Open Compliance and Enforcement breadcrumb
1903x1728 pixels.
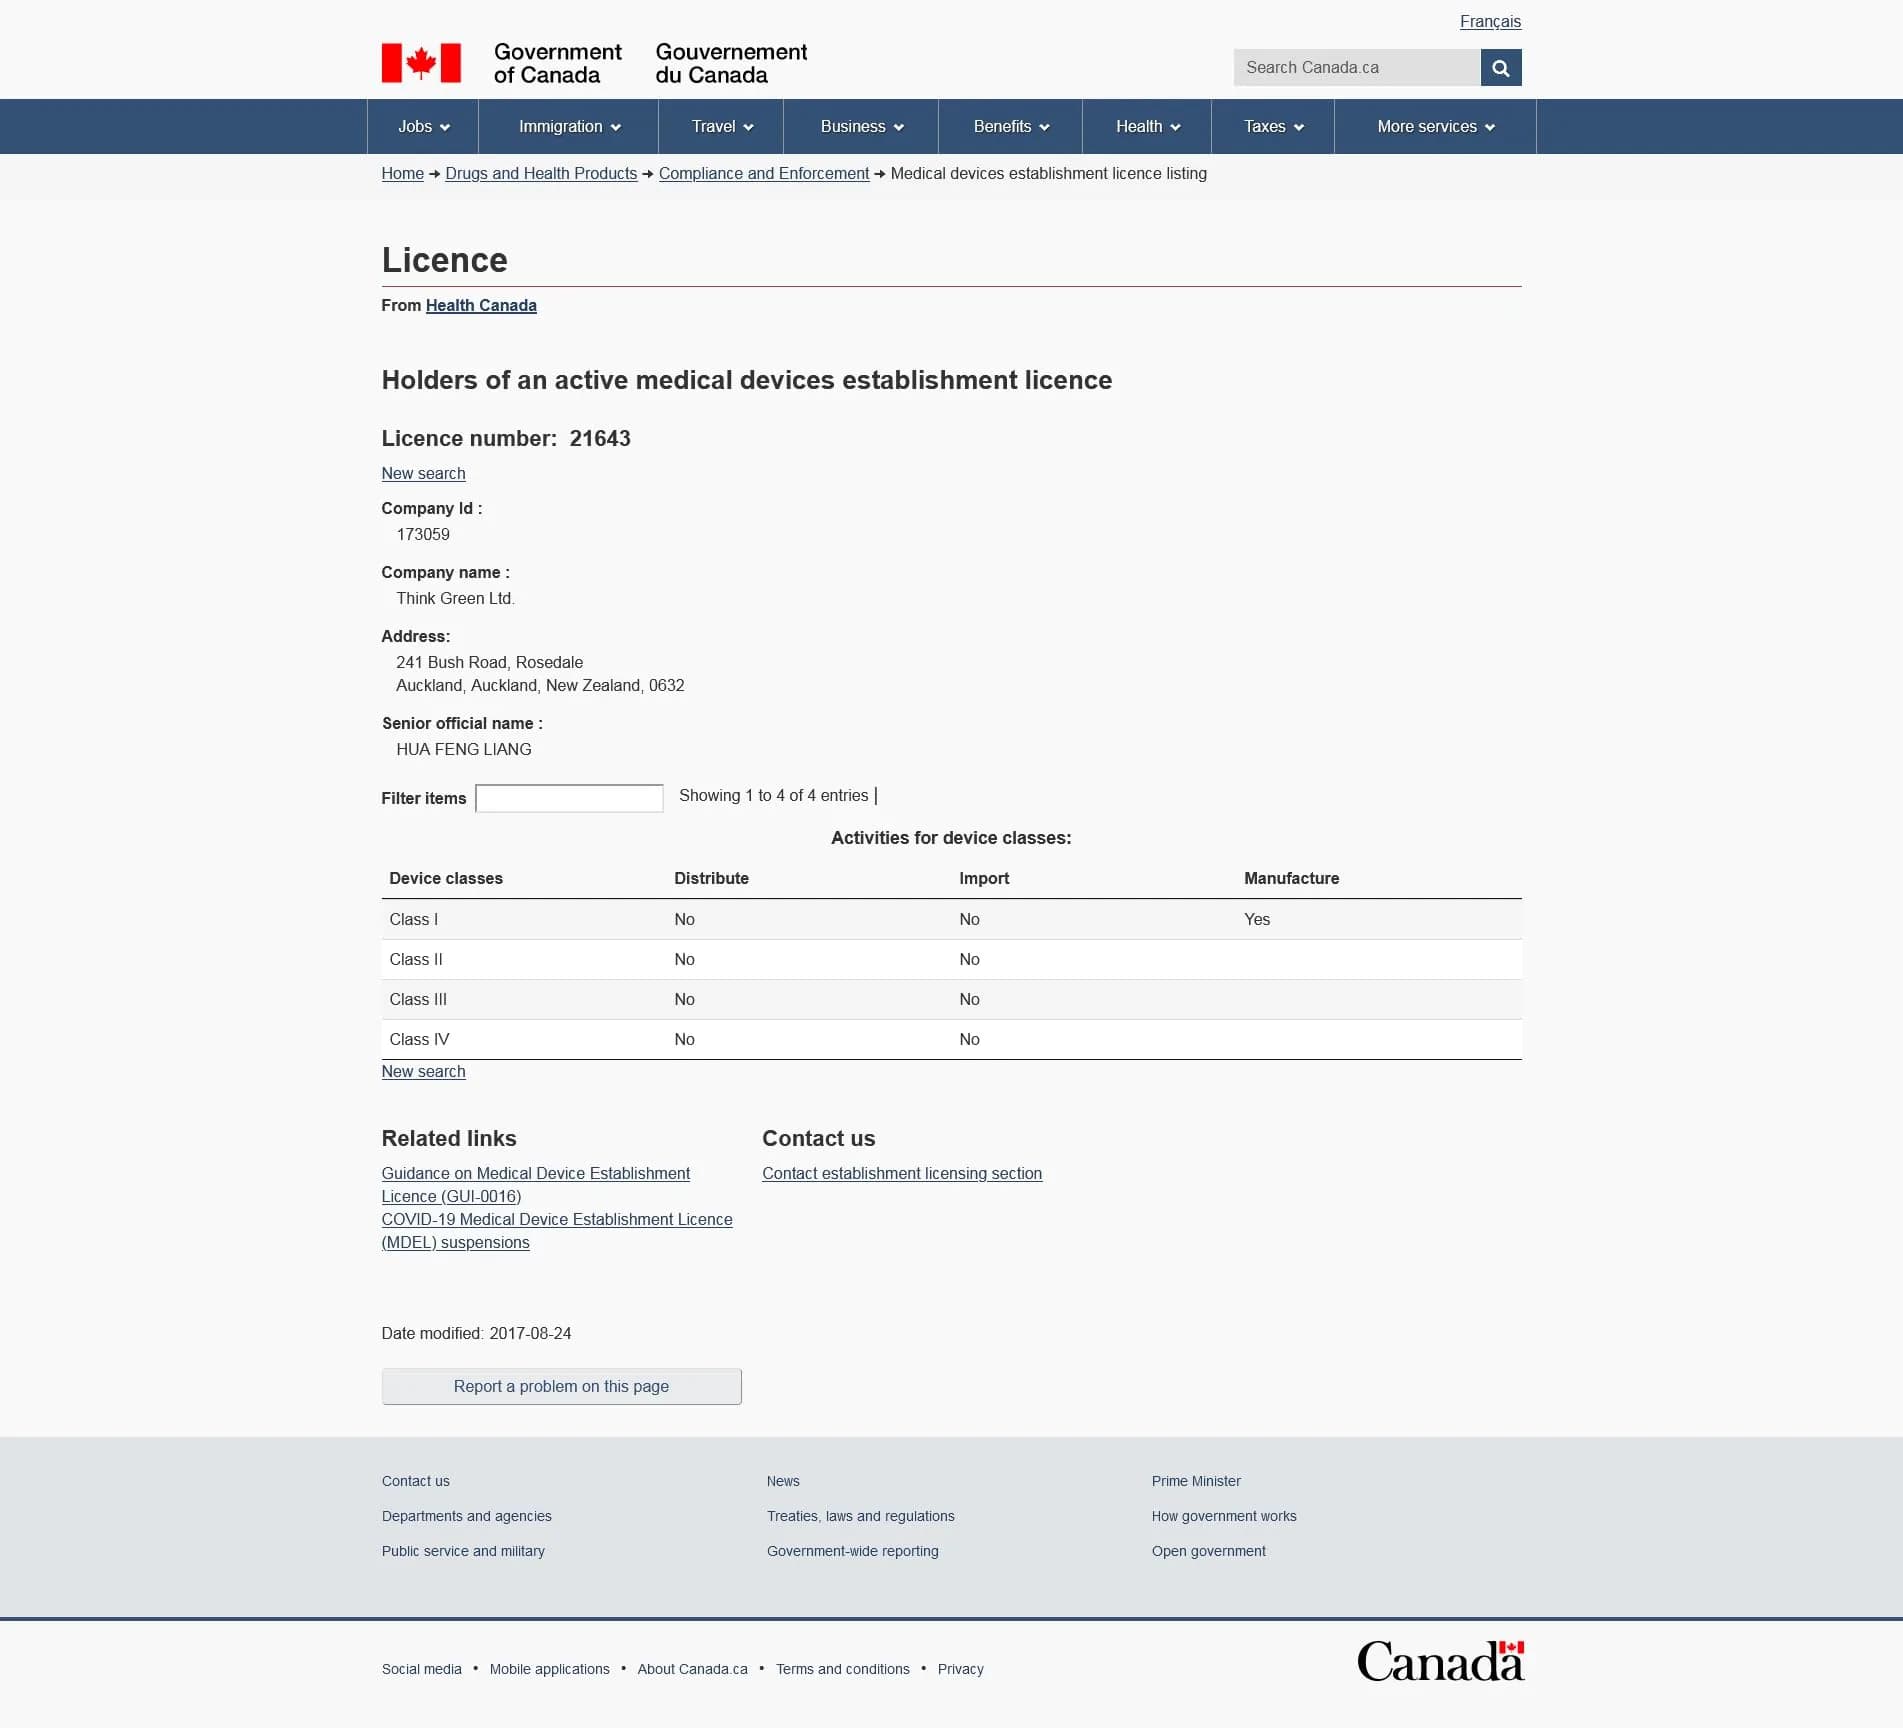pos(764,174)
